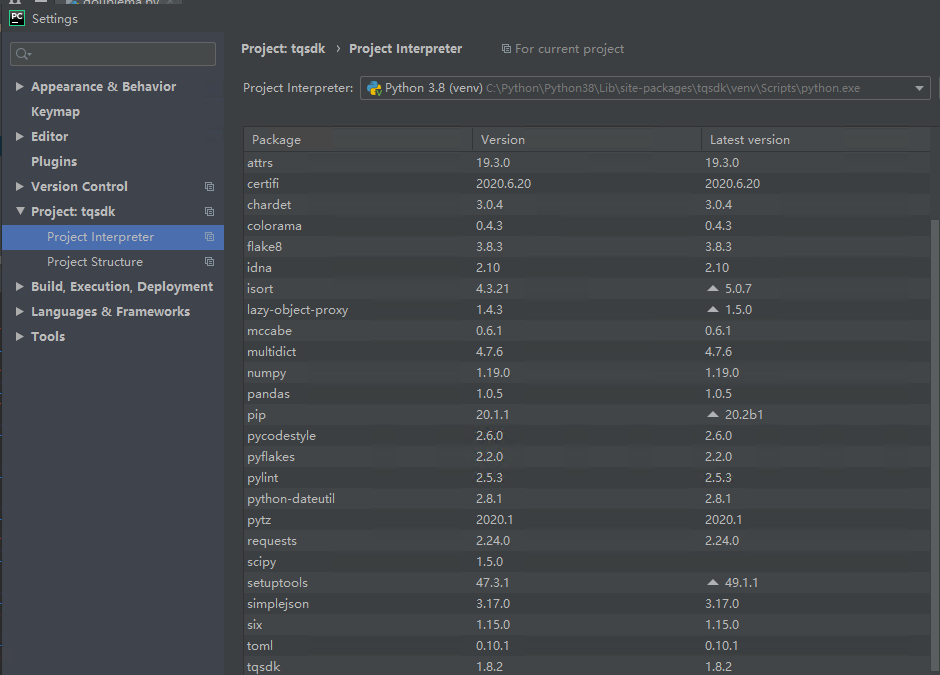Expand Build, Execution, Deployment arrow
The height and width of the screenshot is (675, 940).
click(x=20, y=287)
